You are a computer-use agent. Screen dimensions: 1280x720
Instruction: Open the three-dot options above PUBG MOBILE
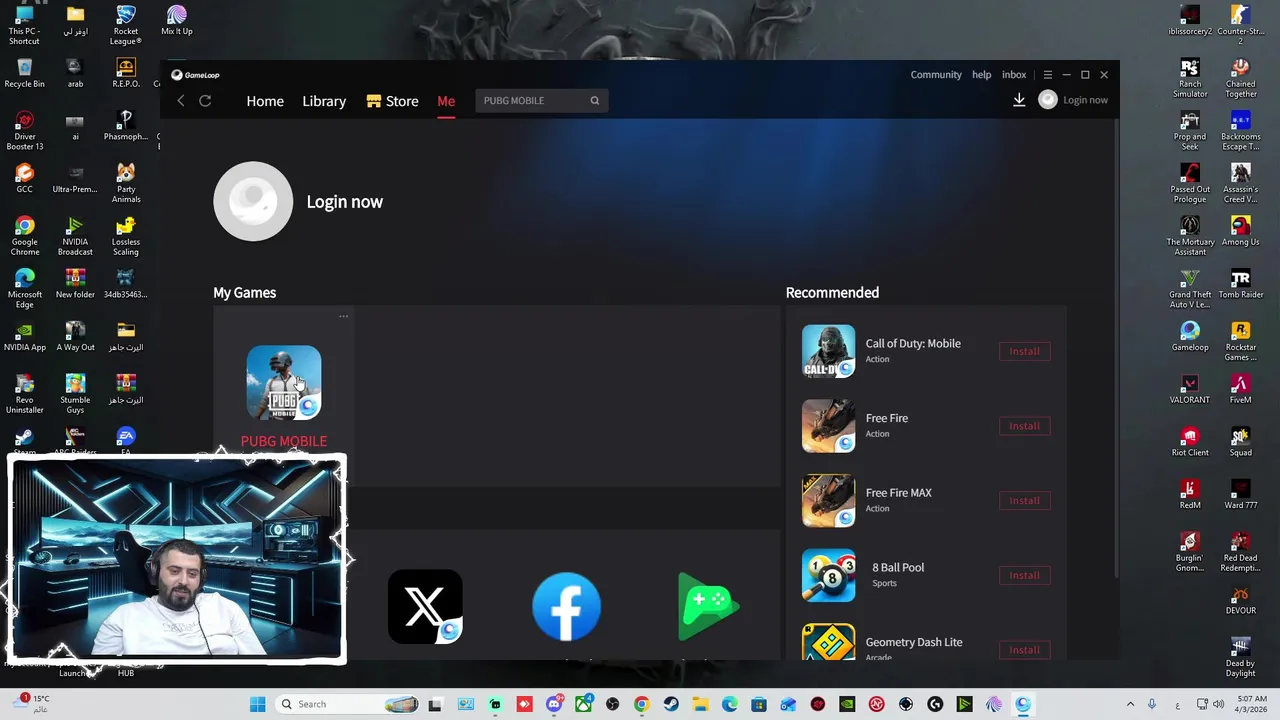click(343, 316)
